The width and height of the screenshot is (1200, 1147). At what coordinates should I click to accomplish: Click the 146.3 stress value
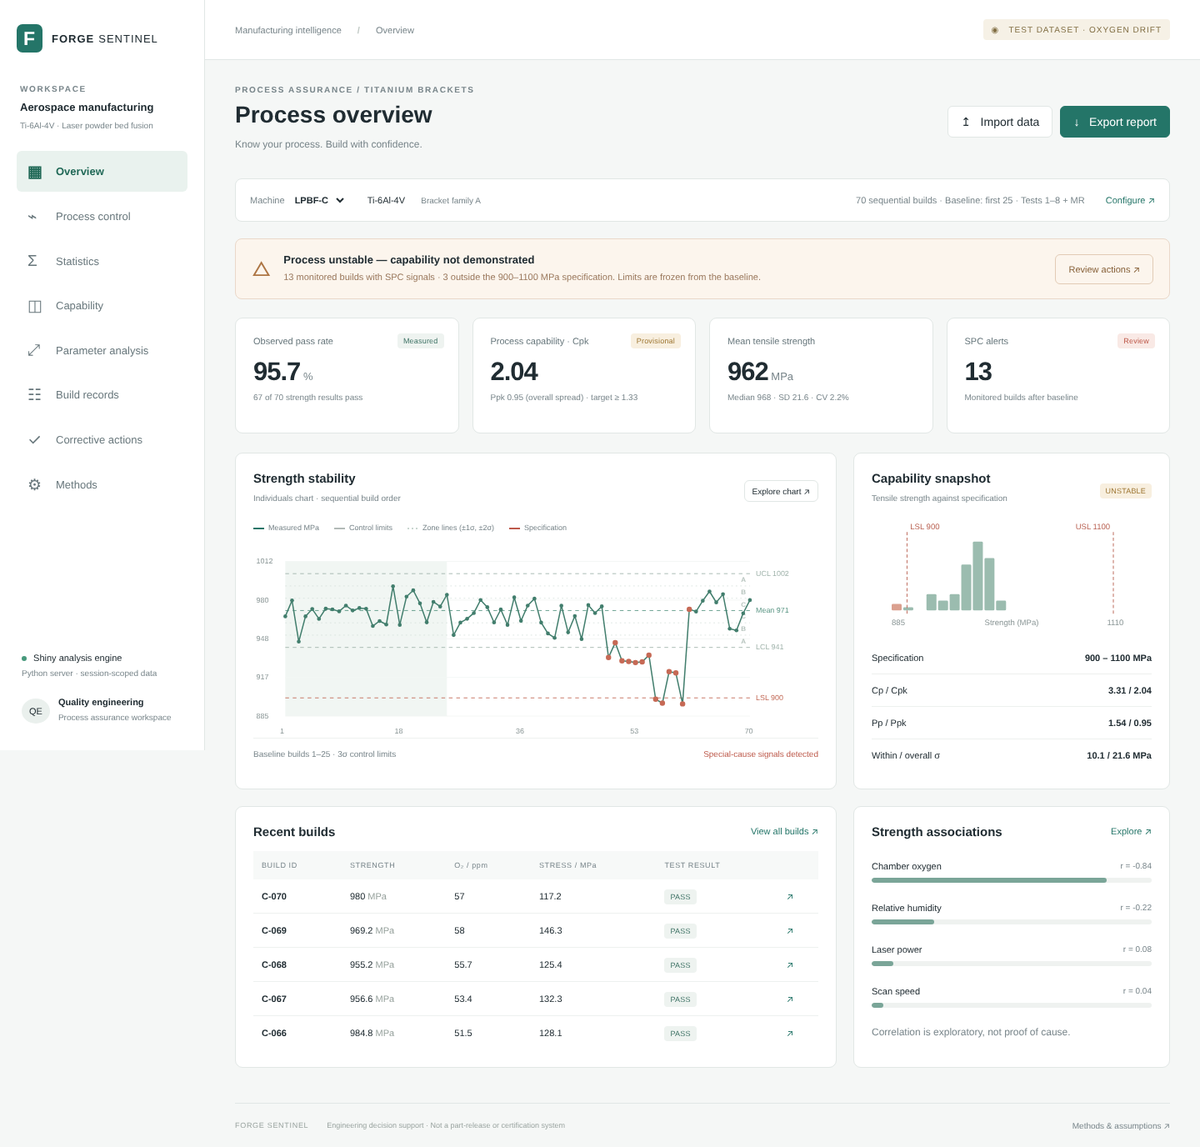tap(551, 931)
